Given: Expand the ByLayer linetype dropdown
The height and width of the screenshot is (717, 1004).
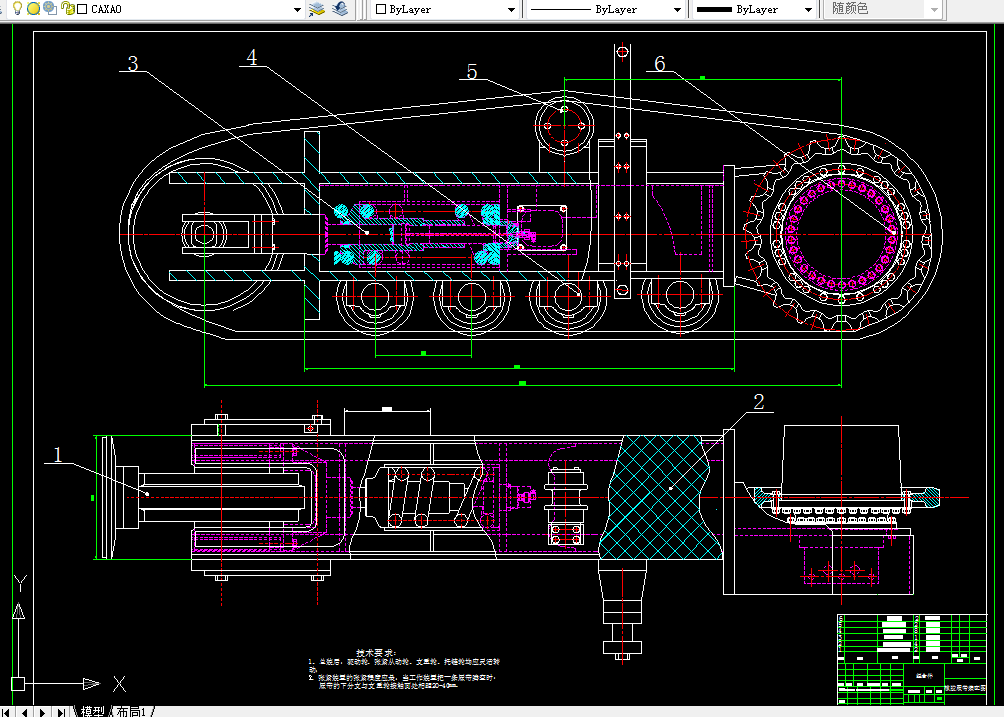Looking at the screenshot, I should coord(677,10).
